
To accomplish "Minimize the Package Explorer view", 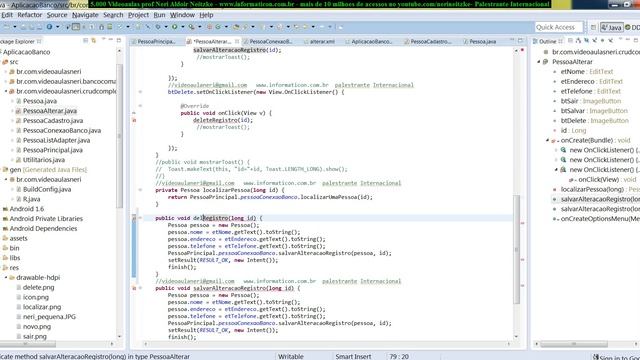I will pyautogui.click(x=111, y=40).
